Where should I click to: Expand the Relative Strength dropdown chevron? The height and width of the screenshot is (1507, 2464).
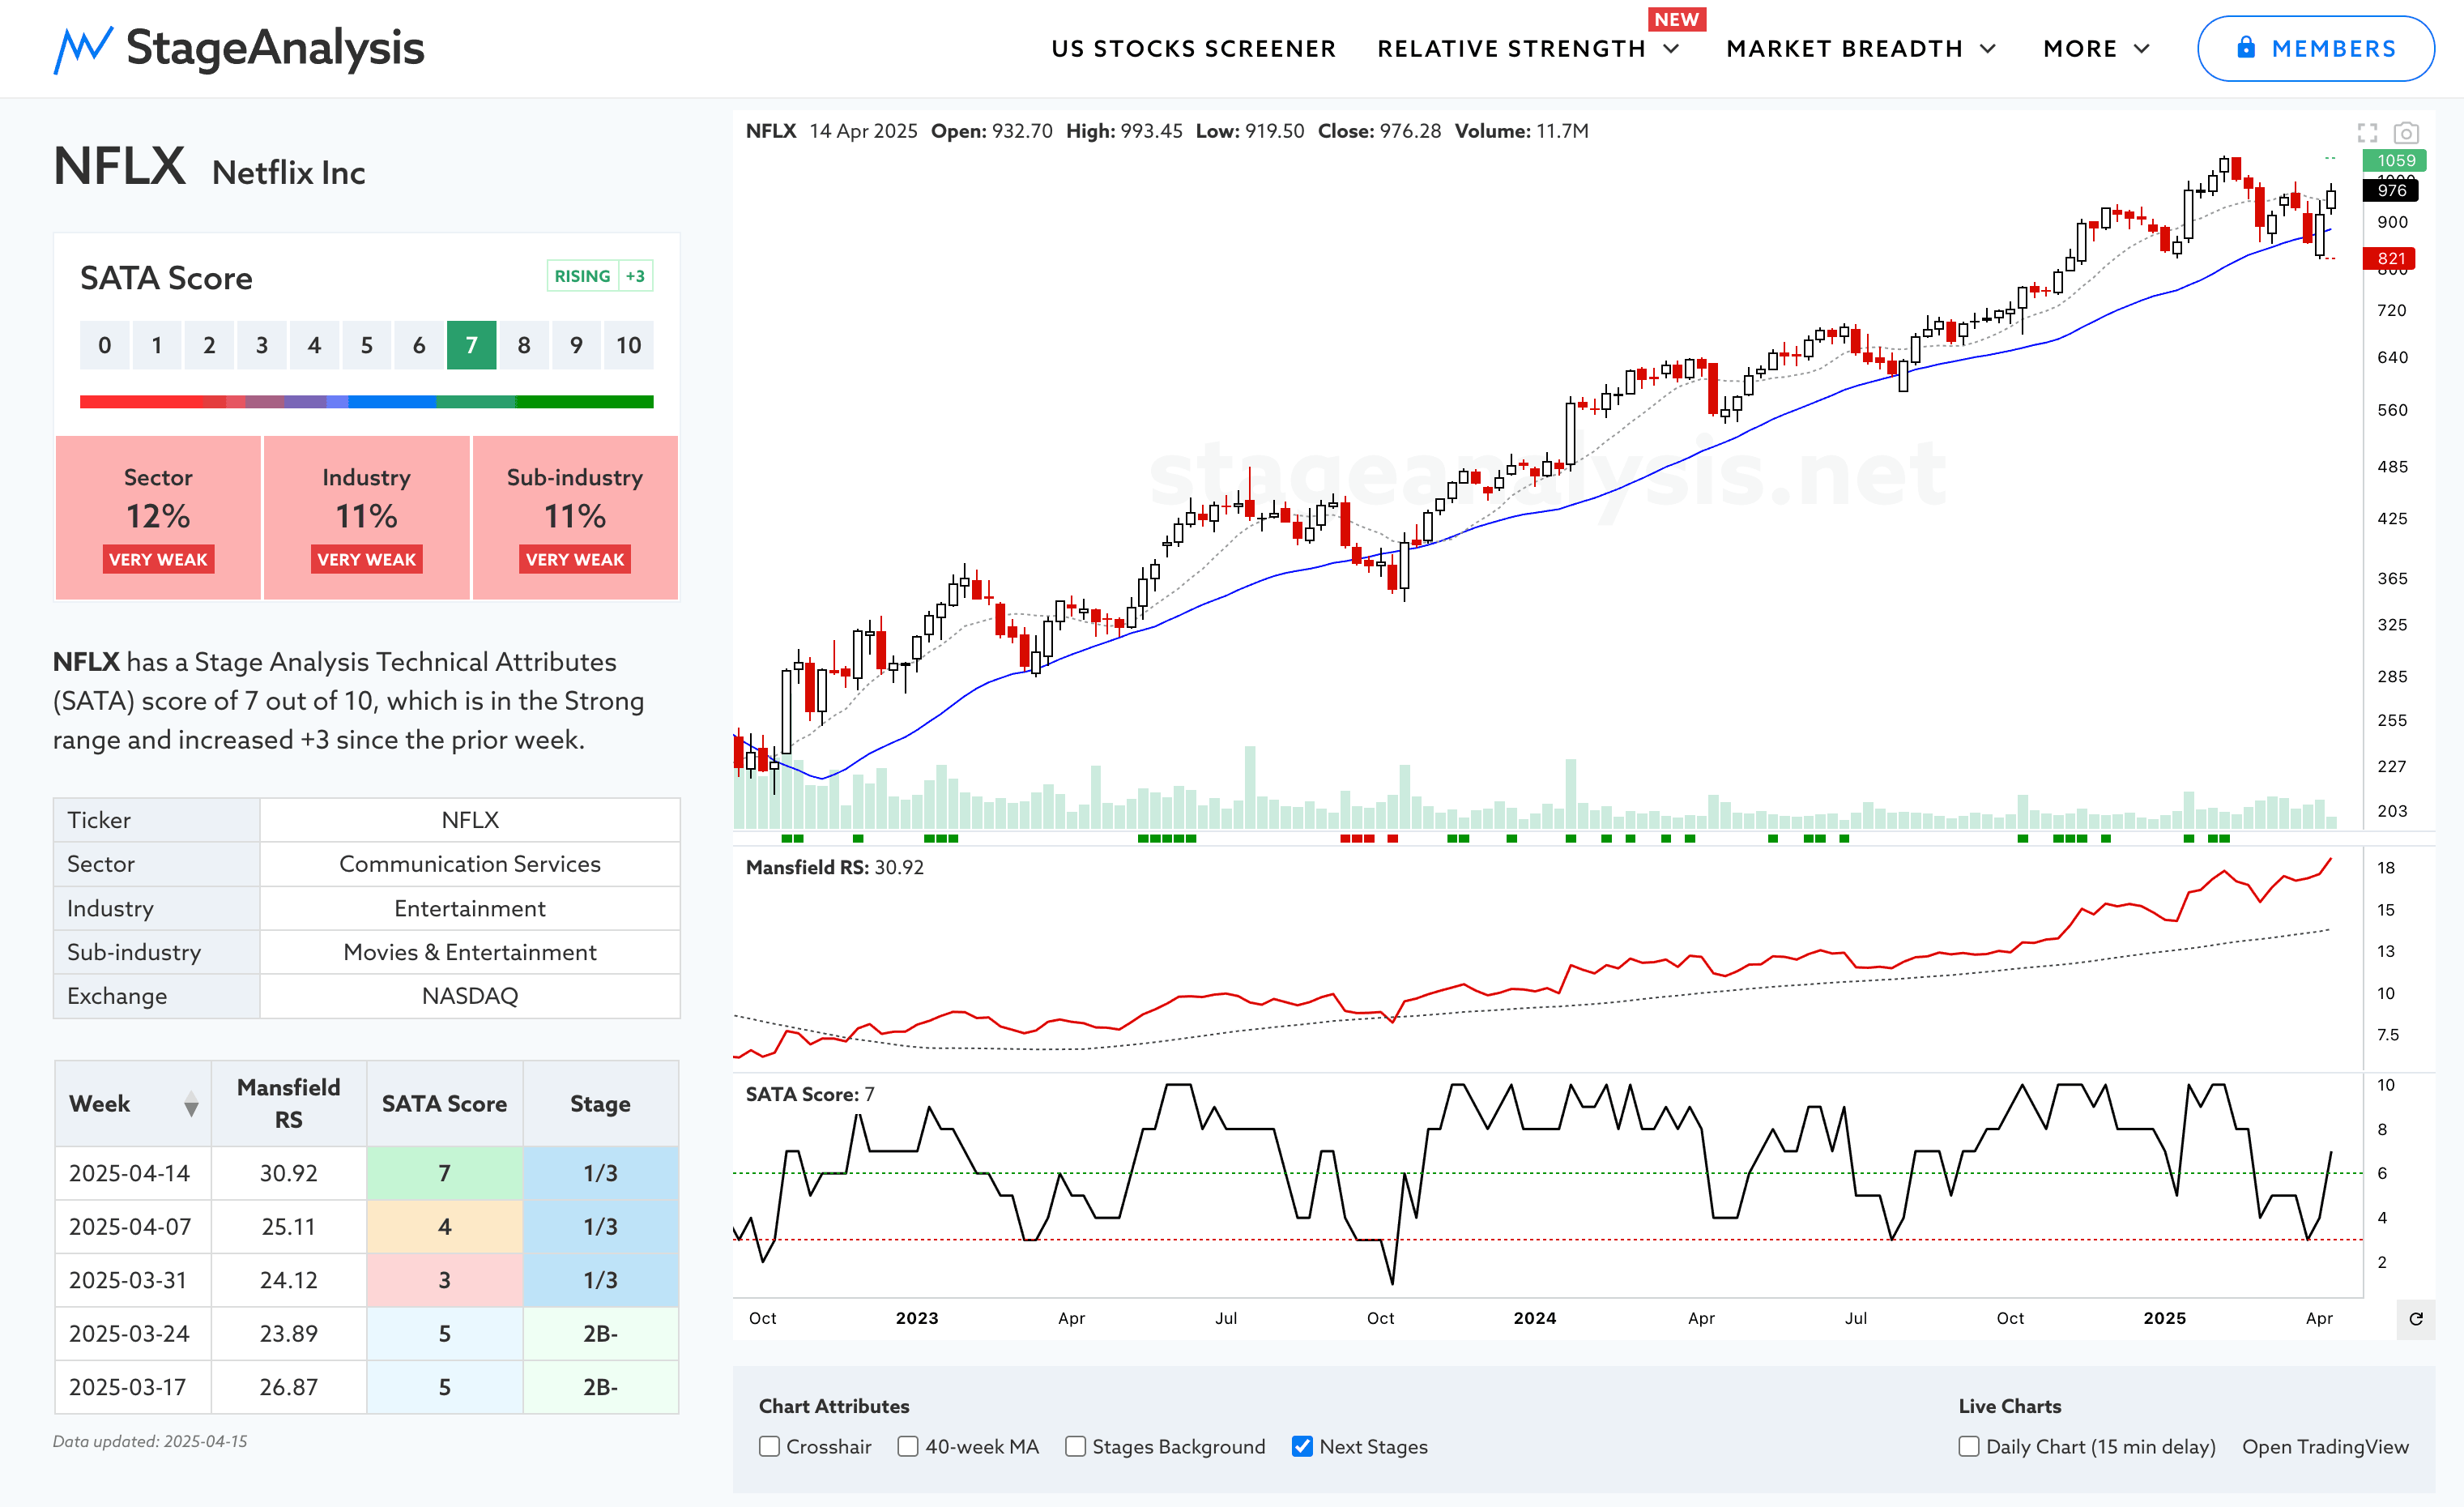coord(1671,49)
